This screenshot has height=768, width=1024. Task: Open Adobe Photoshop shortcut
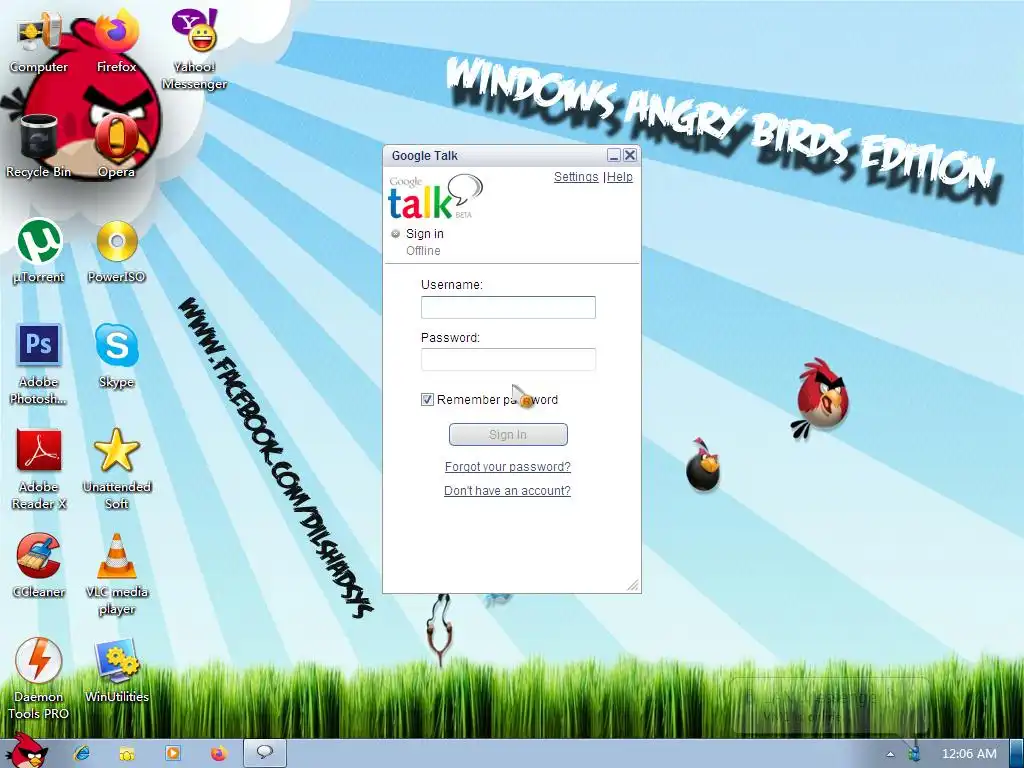click(38, 364)
